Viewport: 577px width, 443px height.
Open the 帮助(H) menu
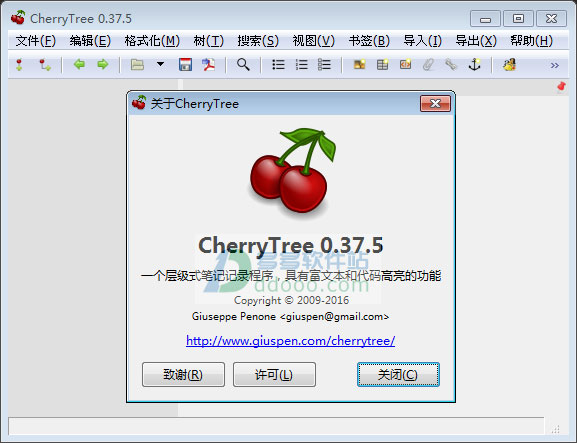(x=531, y=40)
